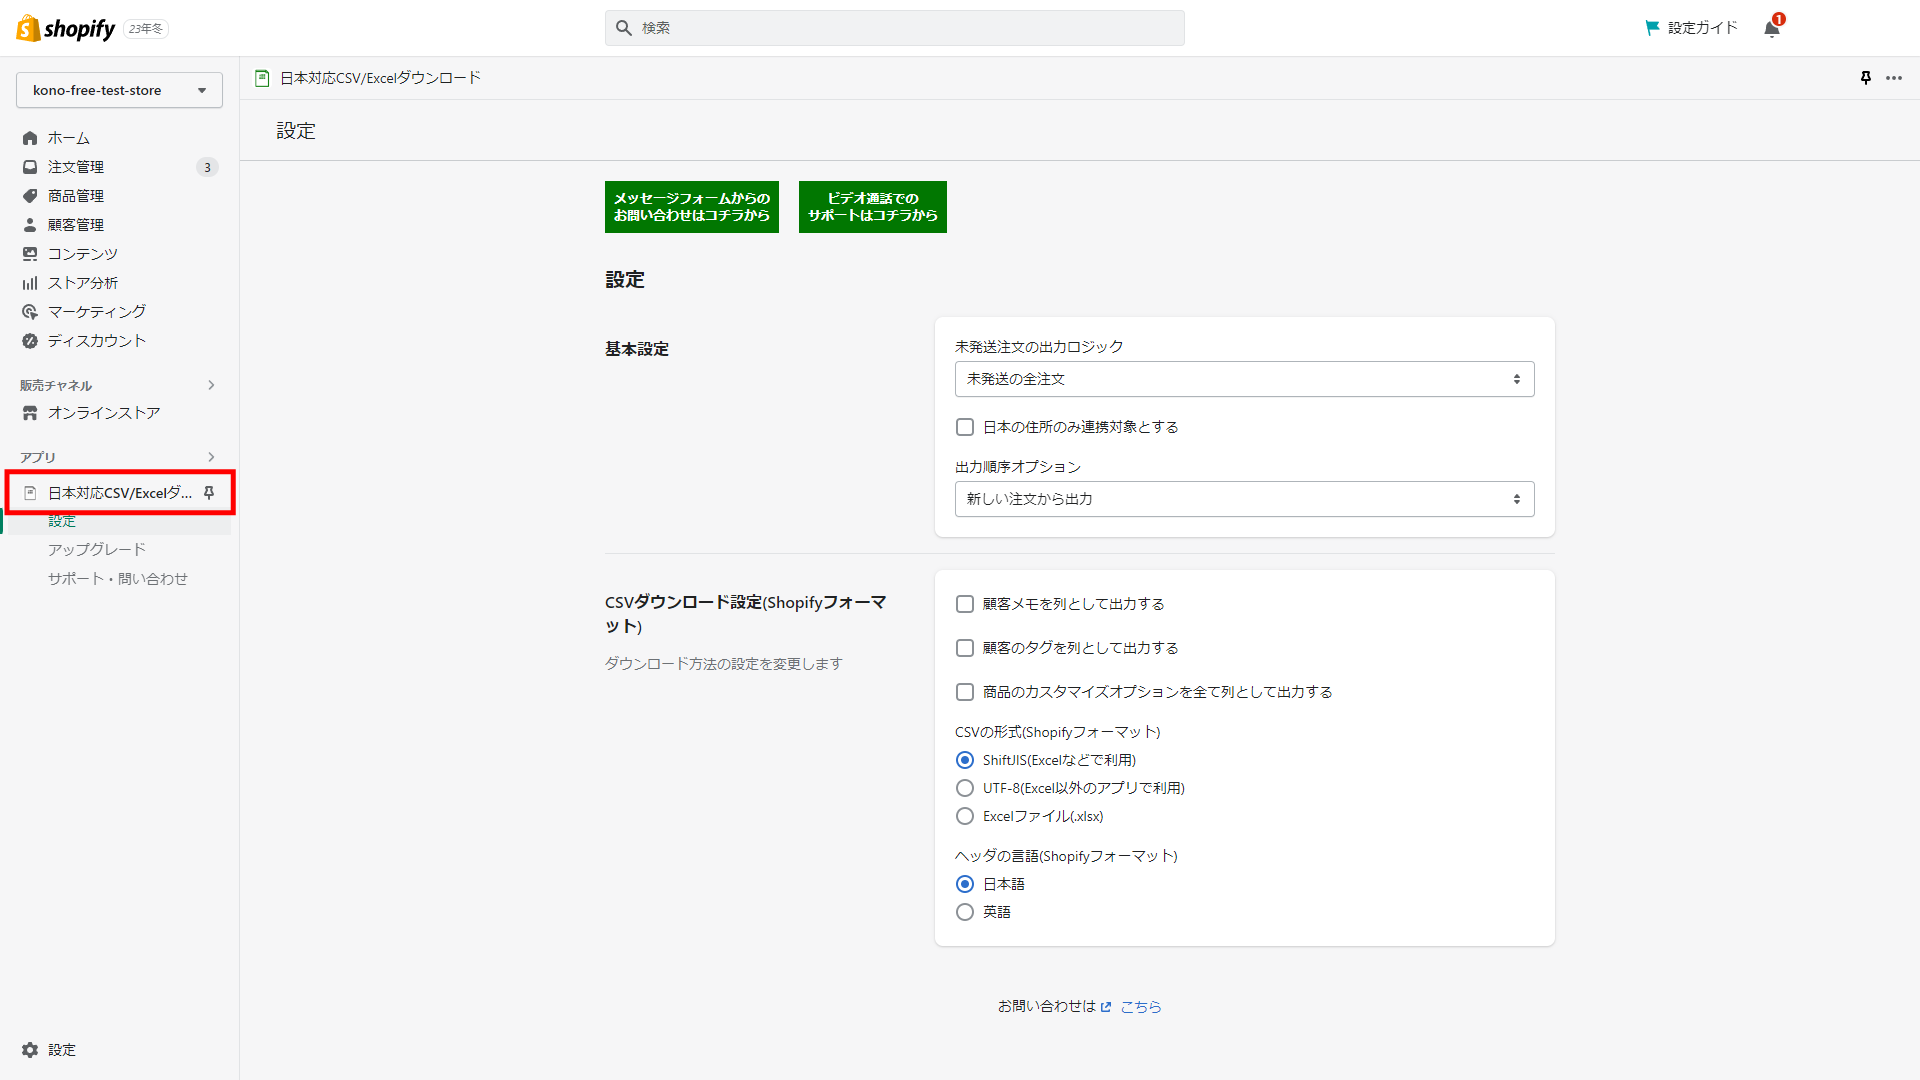Click the notification bell icon

point(1771,28)
